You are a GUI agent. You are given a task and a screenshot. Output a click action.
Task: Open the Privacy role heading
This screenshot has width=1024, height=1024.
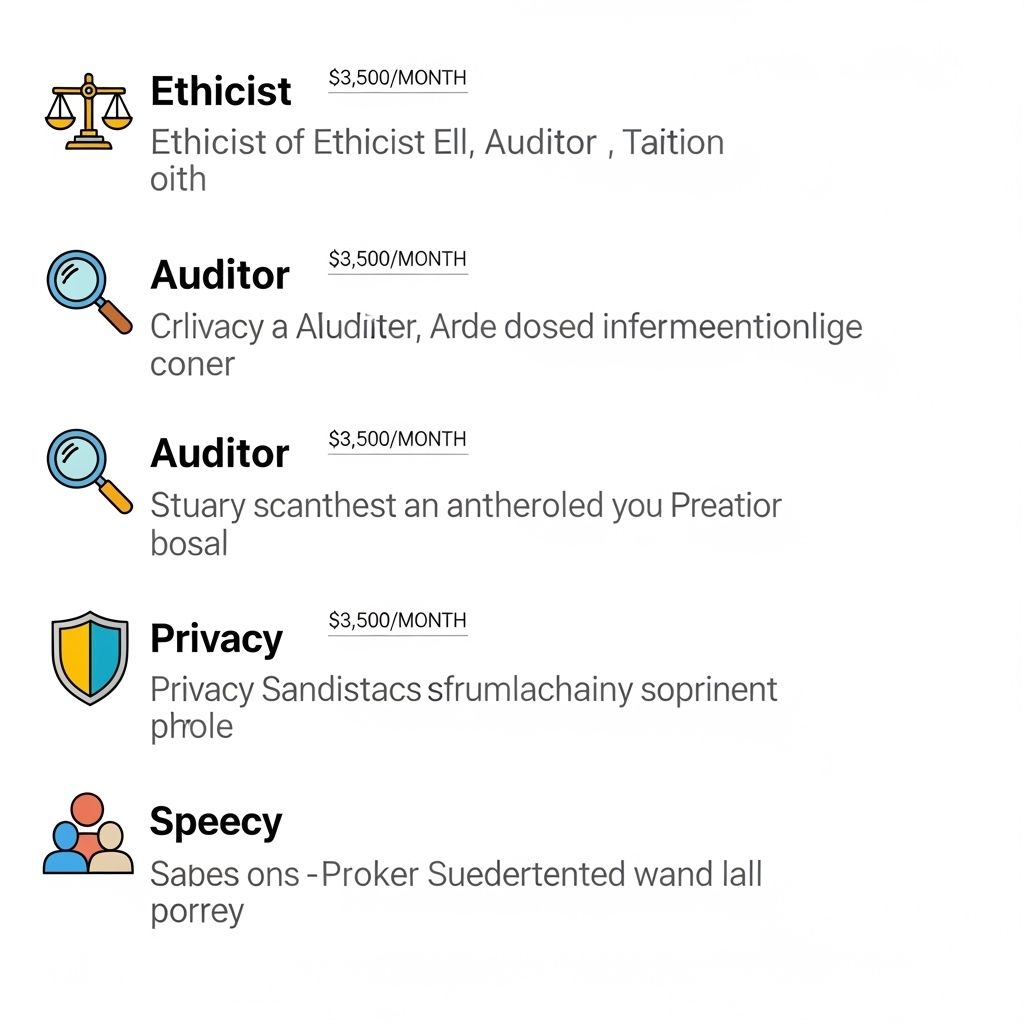(x=216, y=638)
